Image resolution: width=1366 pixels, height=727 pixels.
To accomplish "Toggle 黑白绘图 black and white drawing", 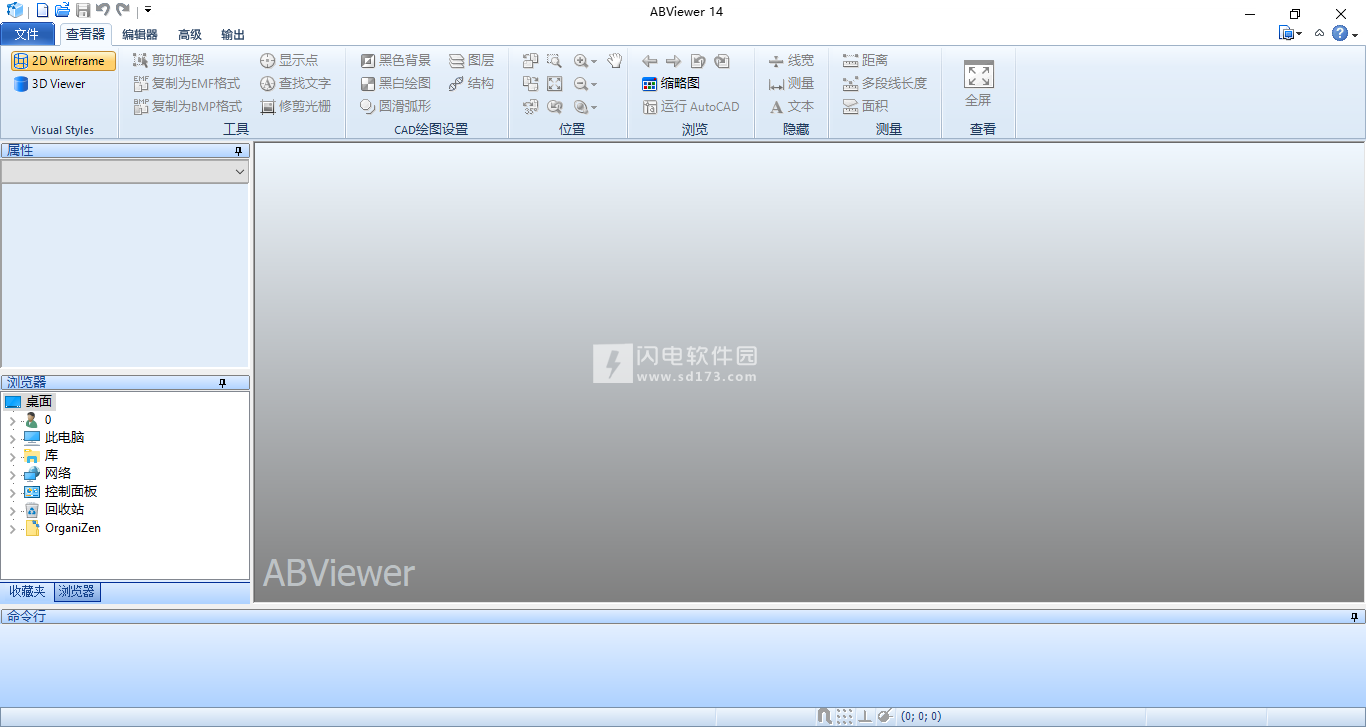I will [396, 83].
